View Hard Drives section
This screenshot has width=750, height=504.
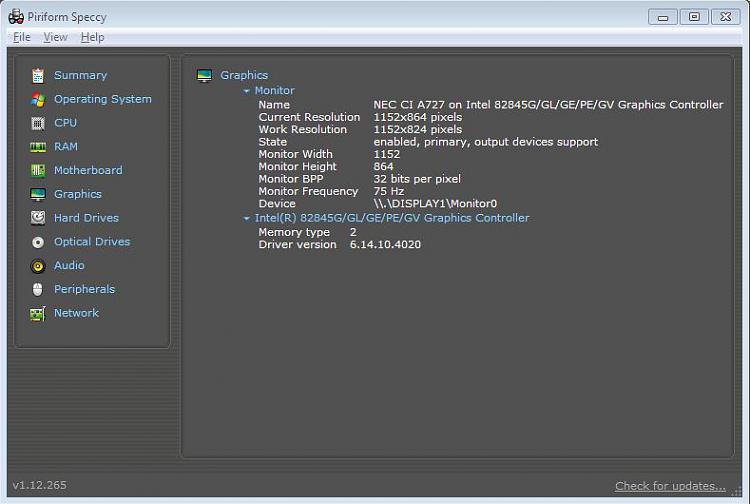[86, 218]
